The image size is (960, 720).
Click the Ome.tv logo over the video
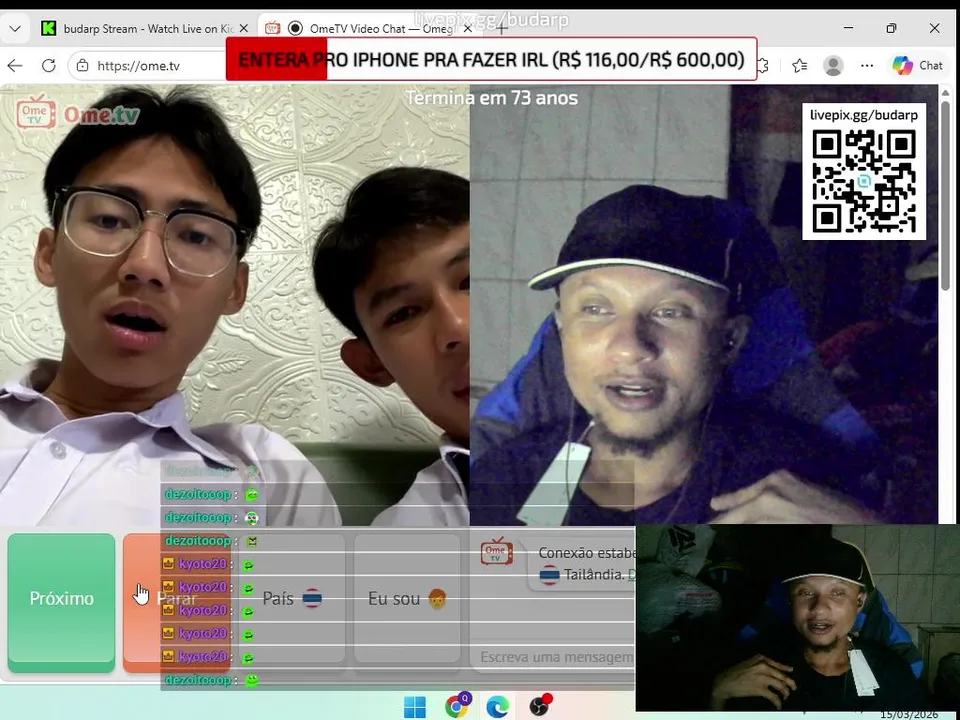(x=78, y=113)
